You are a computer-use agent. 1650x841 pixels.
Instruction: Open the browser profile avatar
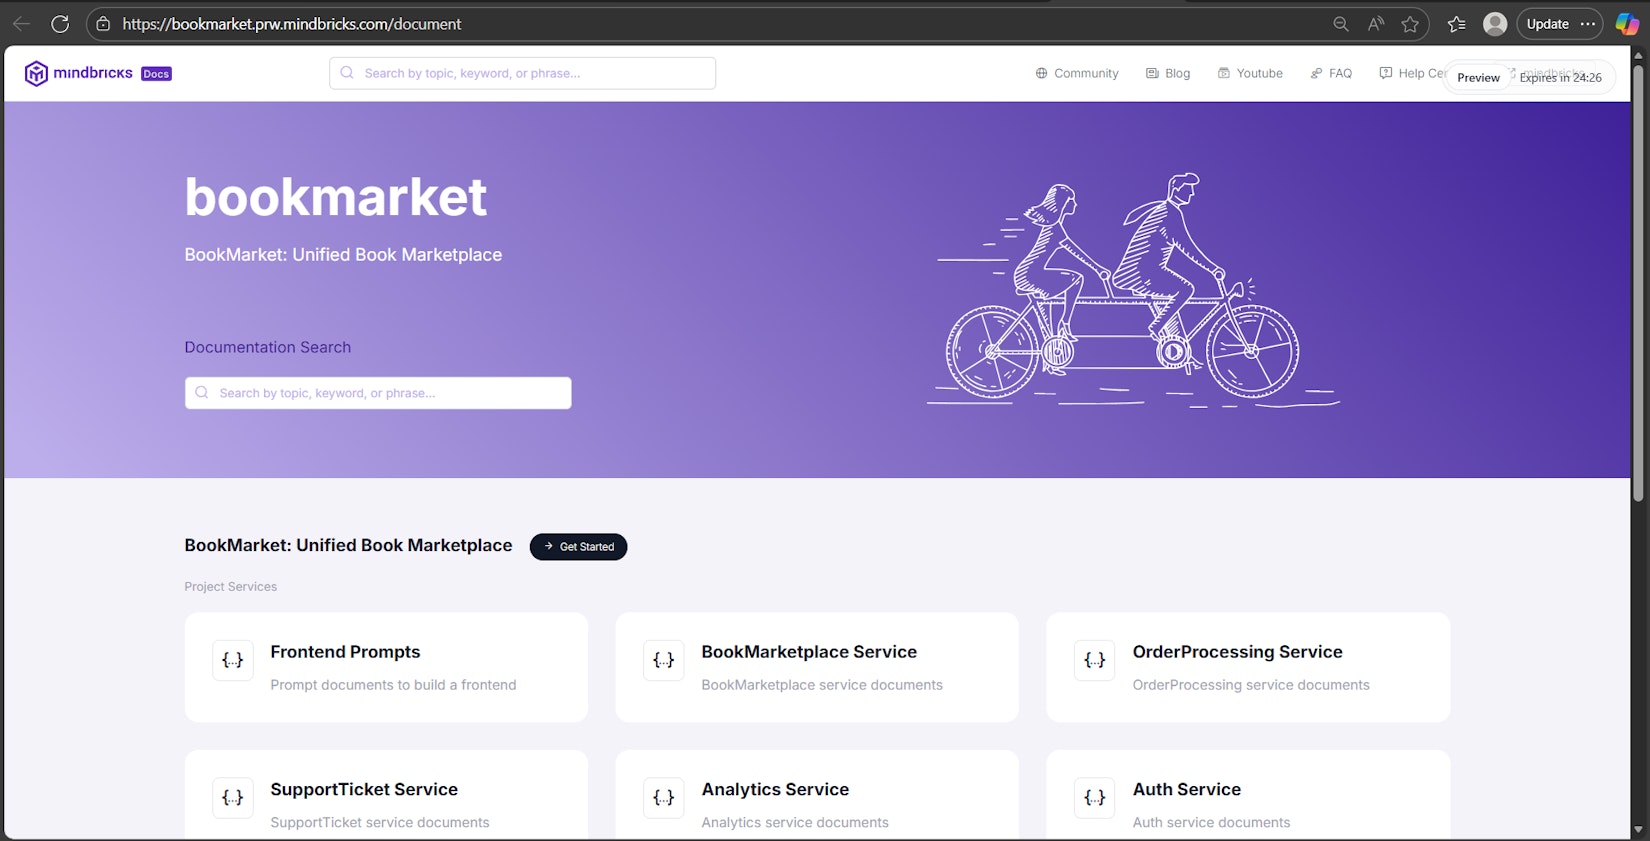[1495, 24]
